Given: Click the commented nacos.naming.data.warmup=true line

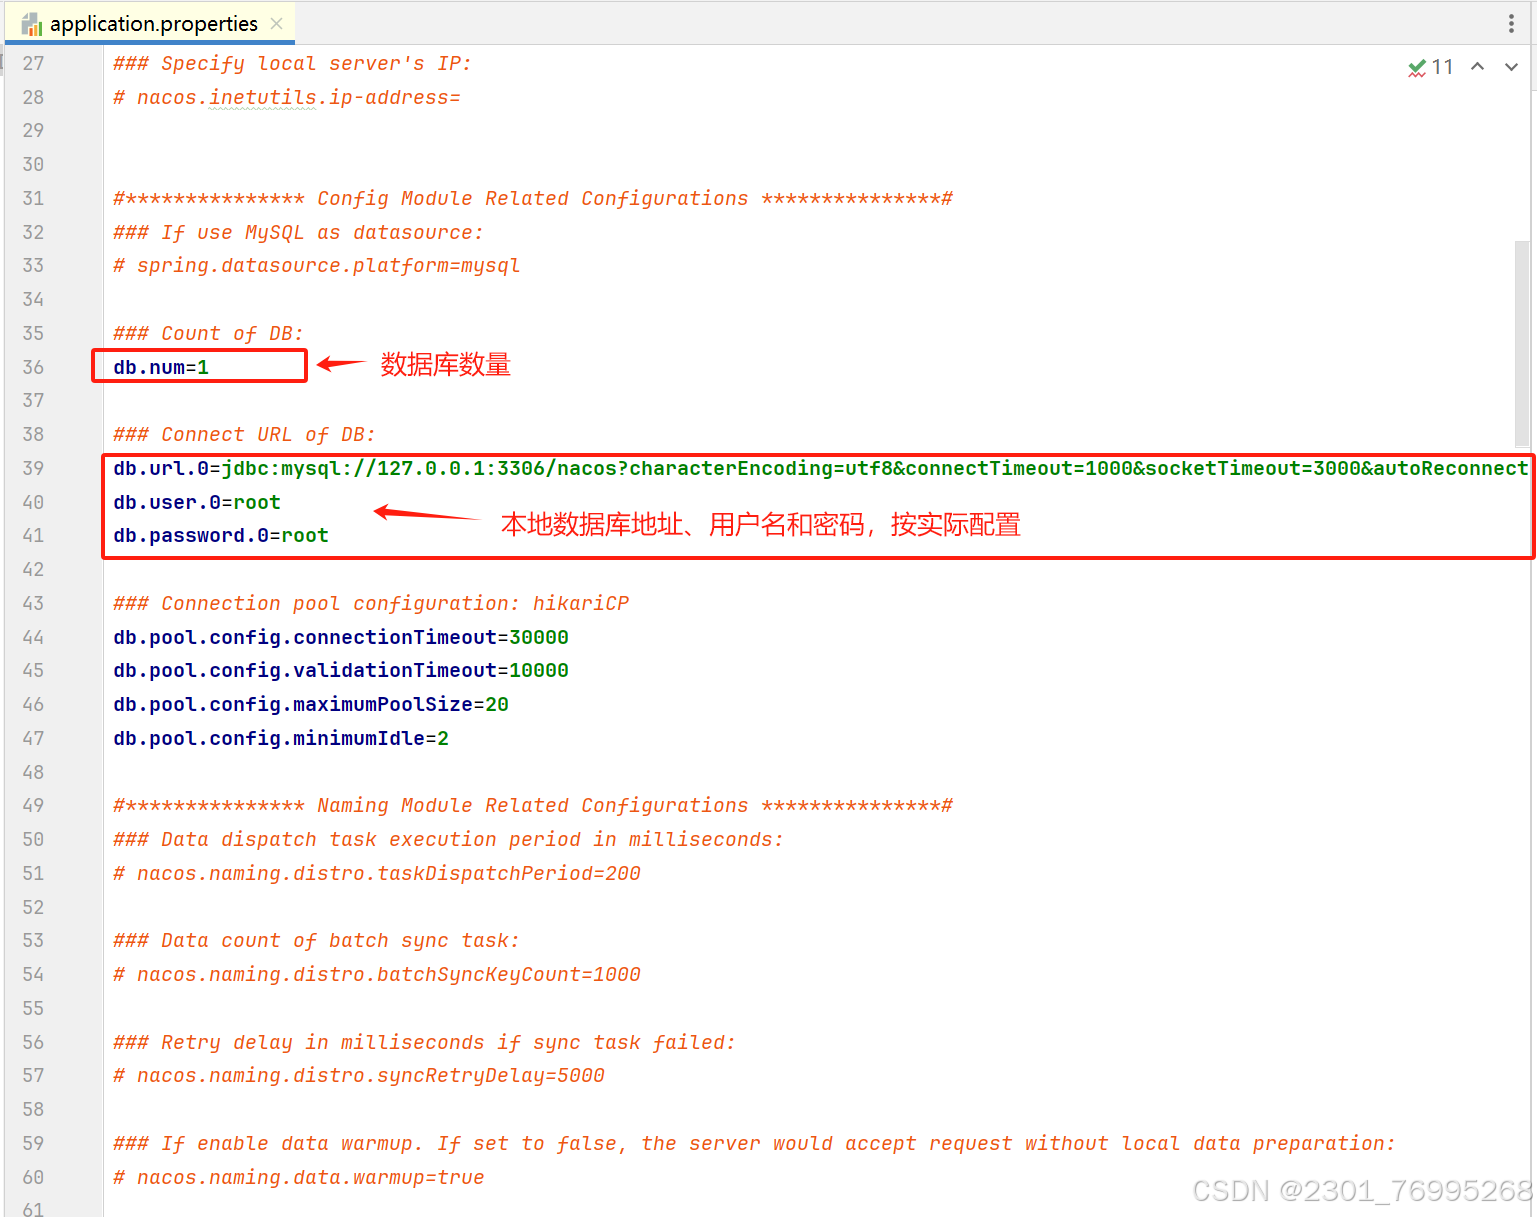Looking at the screenshot, I should click(299, 1177).
